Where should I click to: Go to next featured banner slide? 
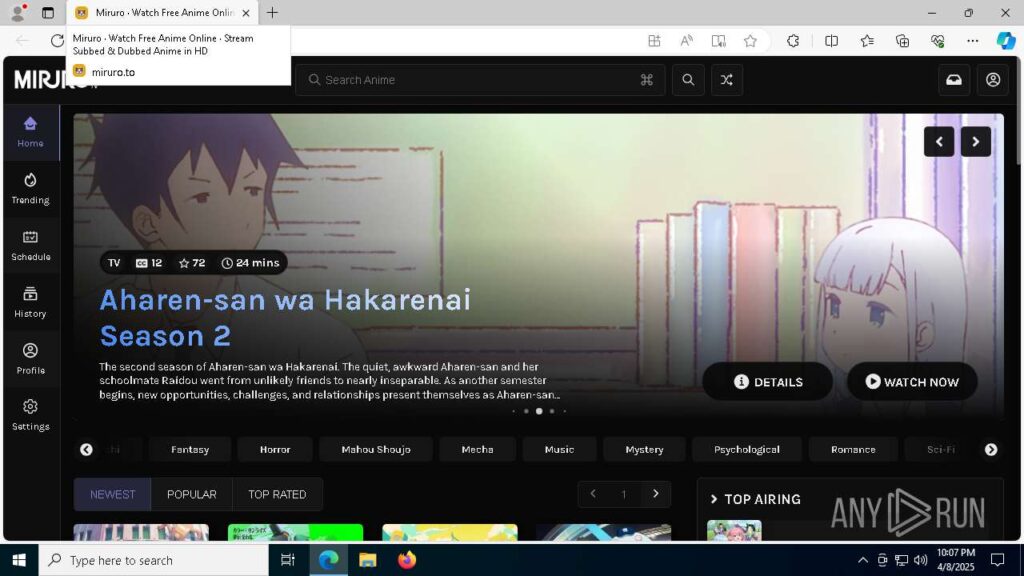coord(976,142)
